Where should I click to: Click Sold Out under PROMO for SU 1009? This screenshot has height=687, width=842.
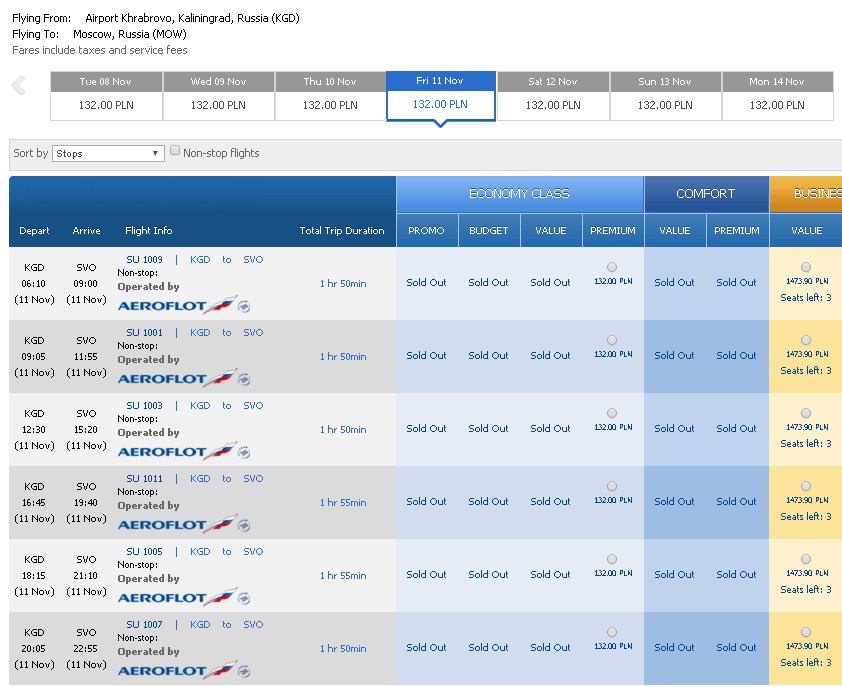click(426, 283)
